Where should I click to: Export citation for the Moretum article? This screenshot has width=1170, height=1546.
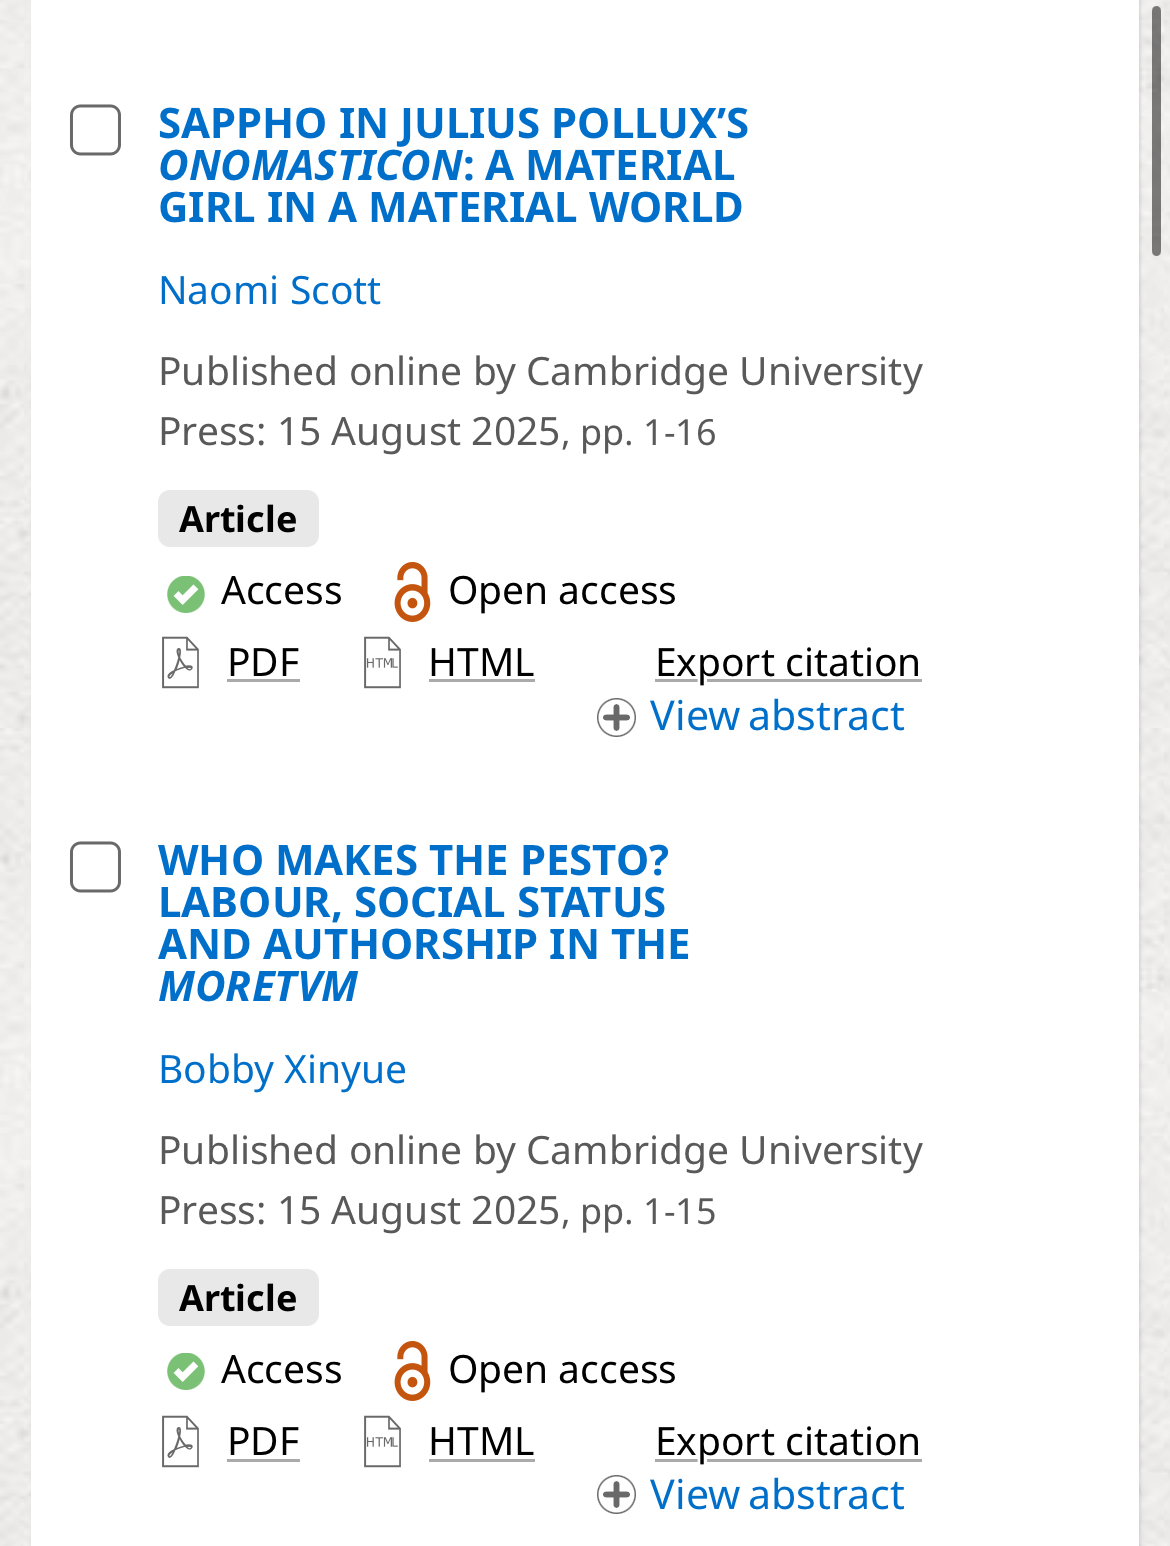pos(788,1442)
